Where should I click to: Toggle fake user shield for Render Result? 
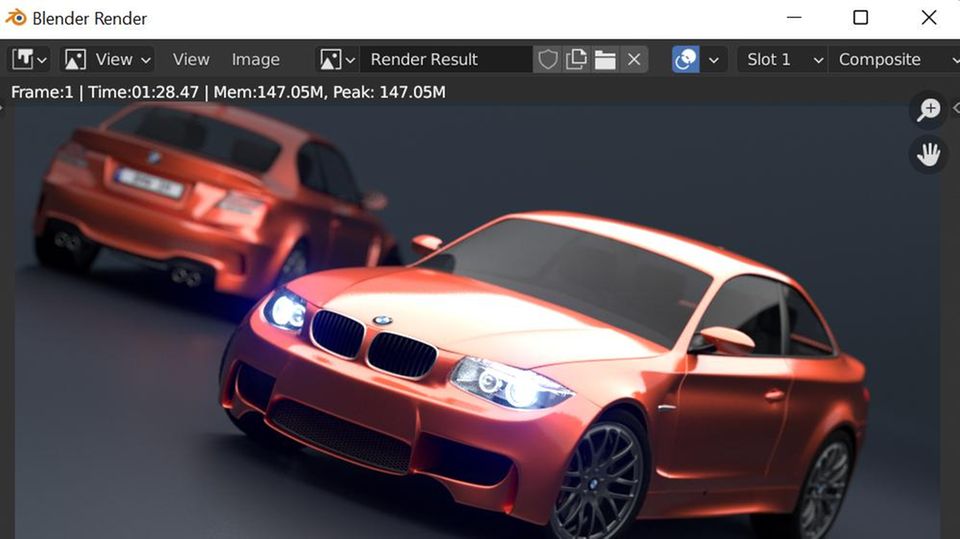(x=548, y=60)
